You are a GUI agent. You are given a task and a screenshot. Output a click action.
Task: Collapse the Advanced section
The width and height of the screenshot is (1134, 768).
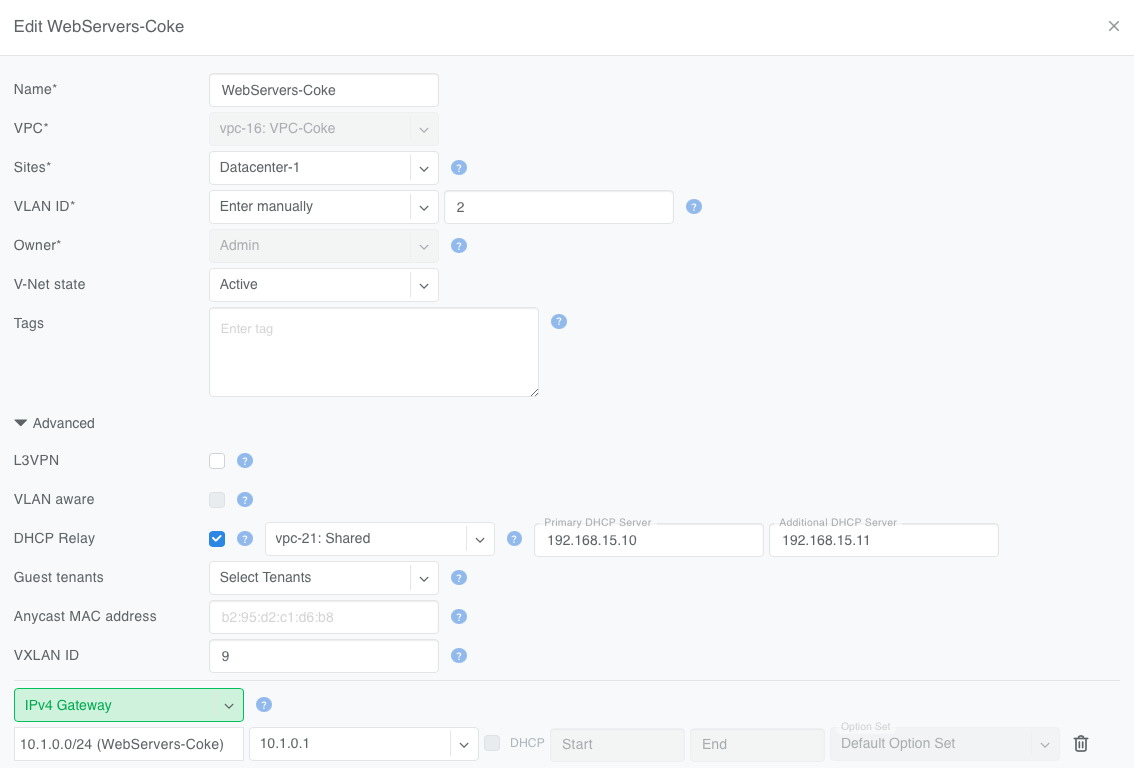pos(54,423)
